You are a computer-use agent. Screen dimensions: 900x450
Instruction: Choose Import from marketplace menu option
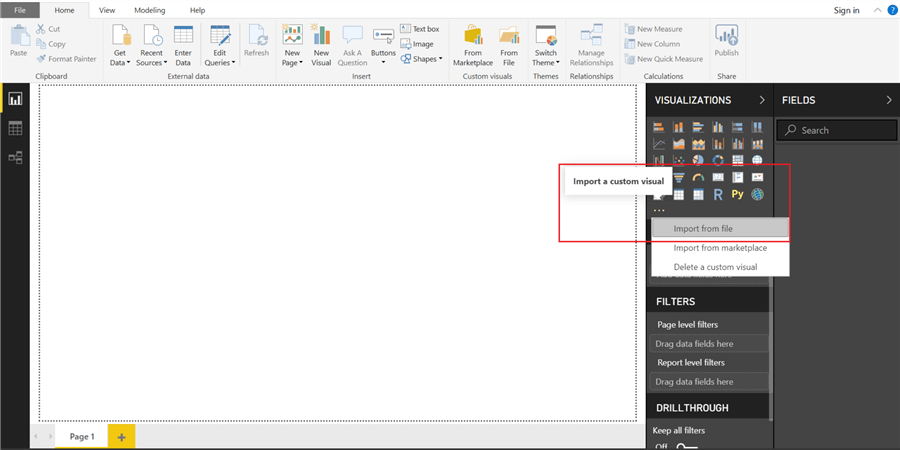[x=720, y=248]
